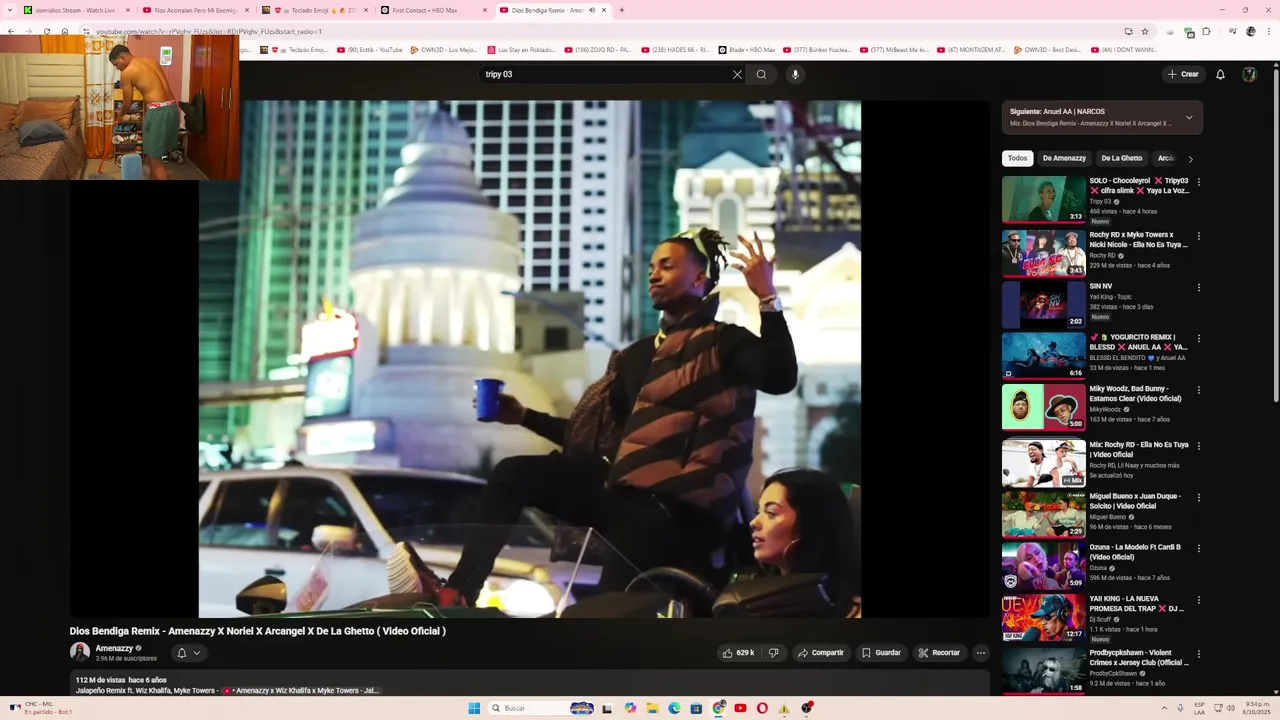
Task: Share the video using Compartir
Action: coord(820,653)
